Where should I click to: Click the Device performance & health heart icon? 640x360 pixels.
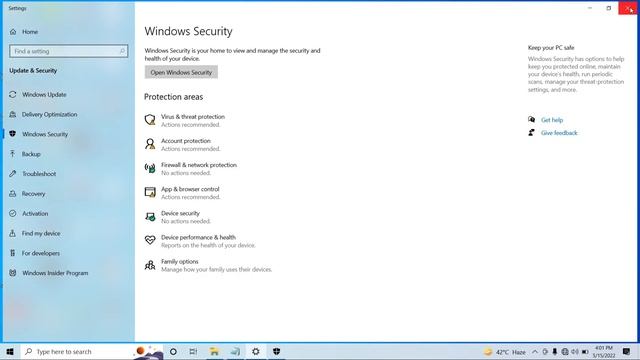(150, 240)
